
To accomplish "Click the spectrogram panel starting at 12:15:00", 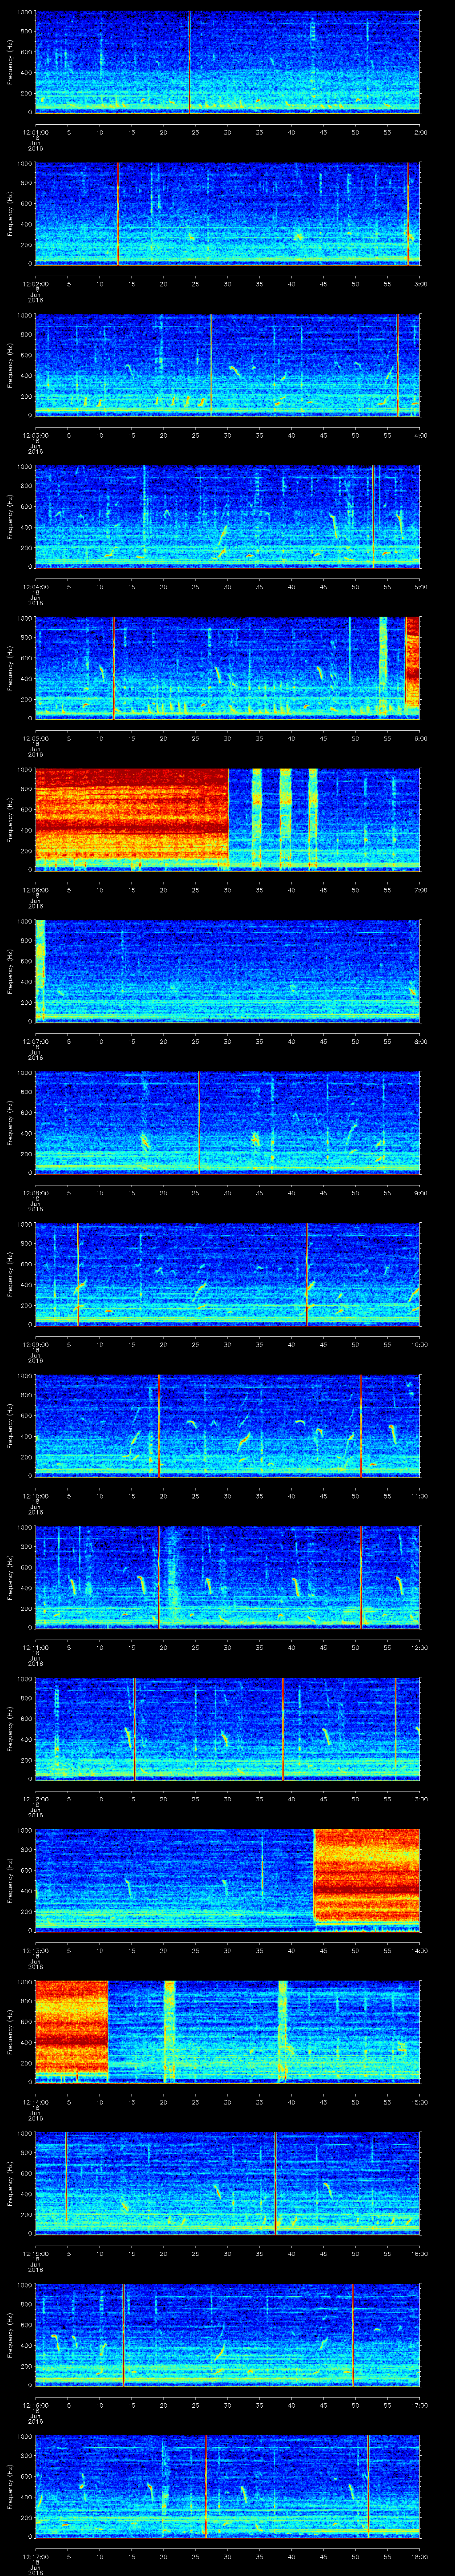I will click(228, 2183).
